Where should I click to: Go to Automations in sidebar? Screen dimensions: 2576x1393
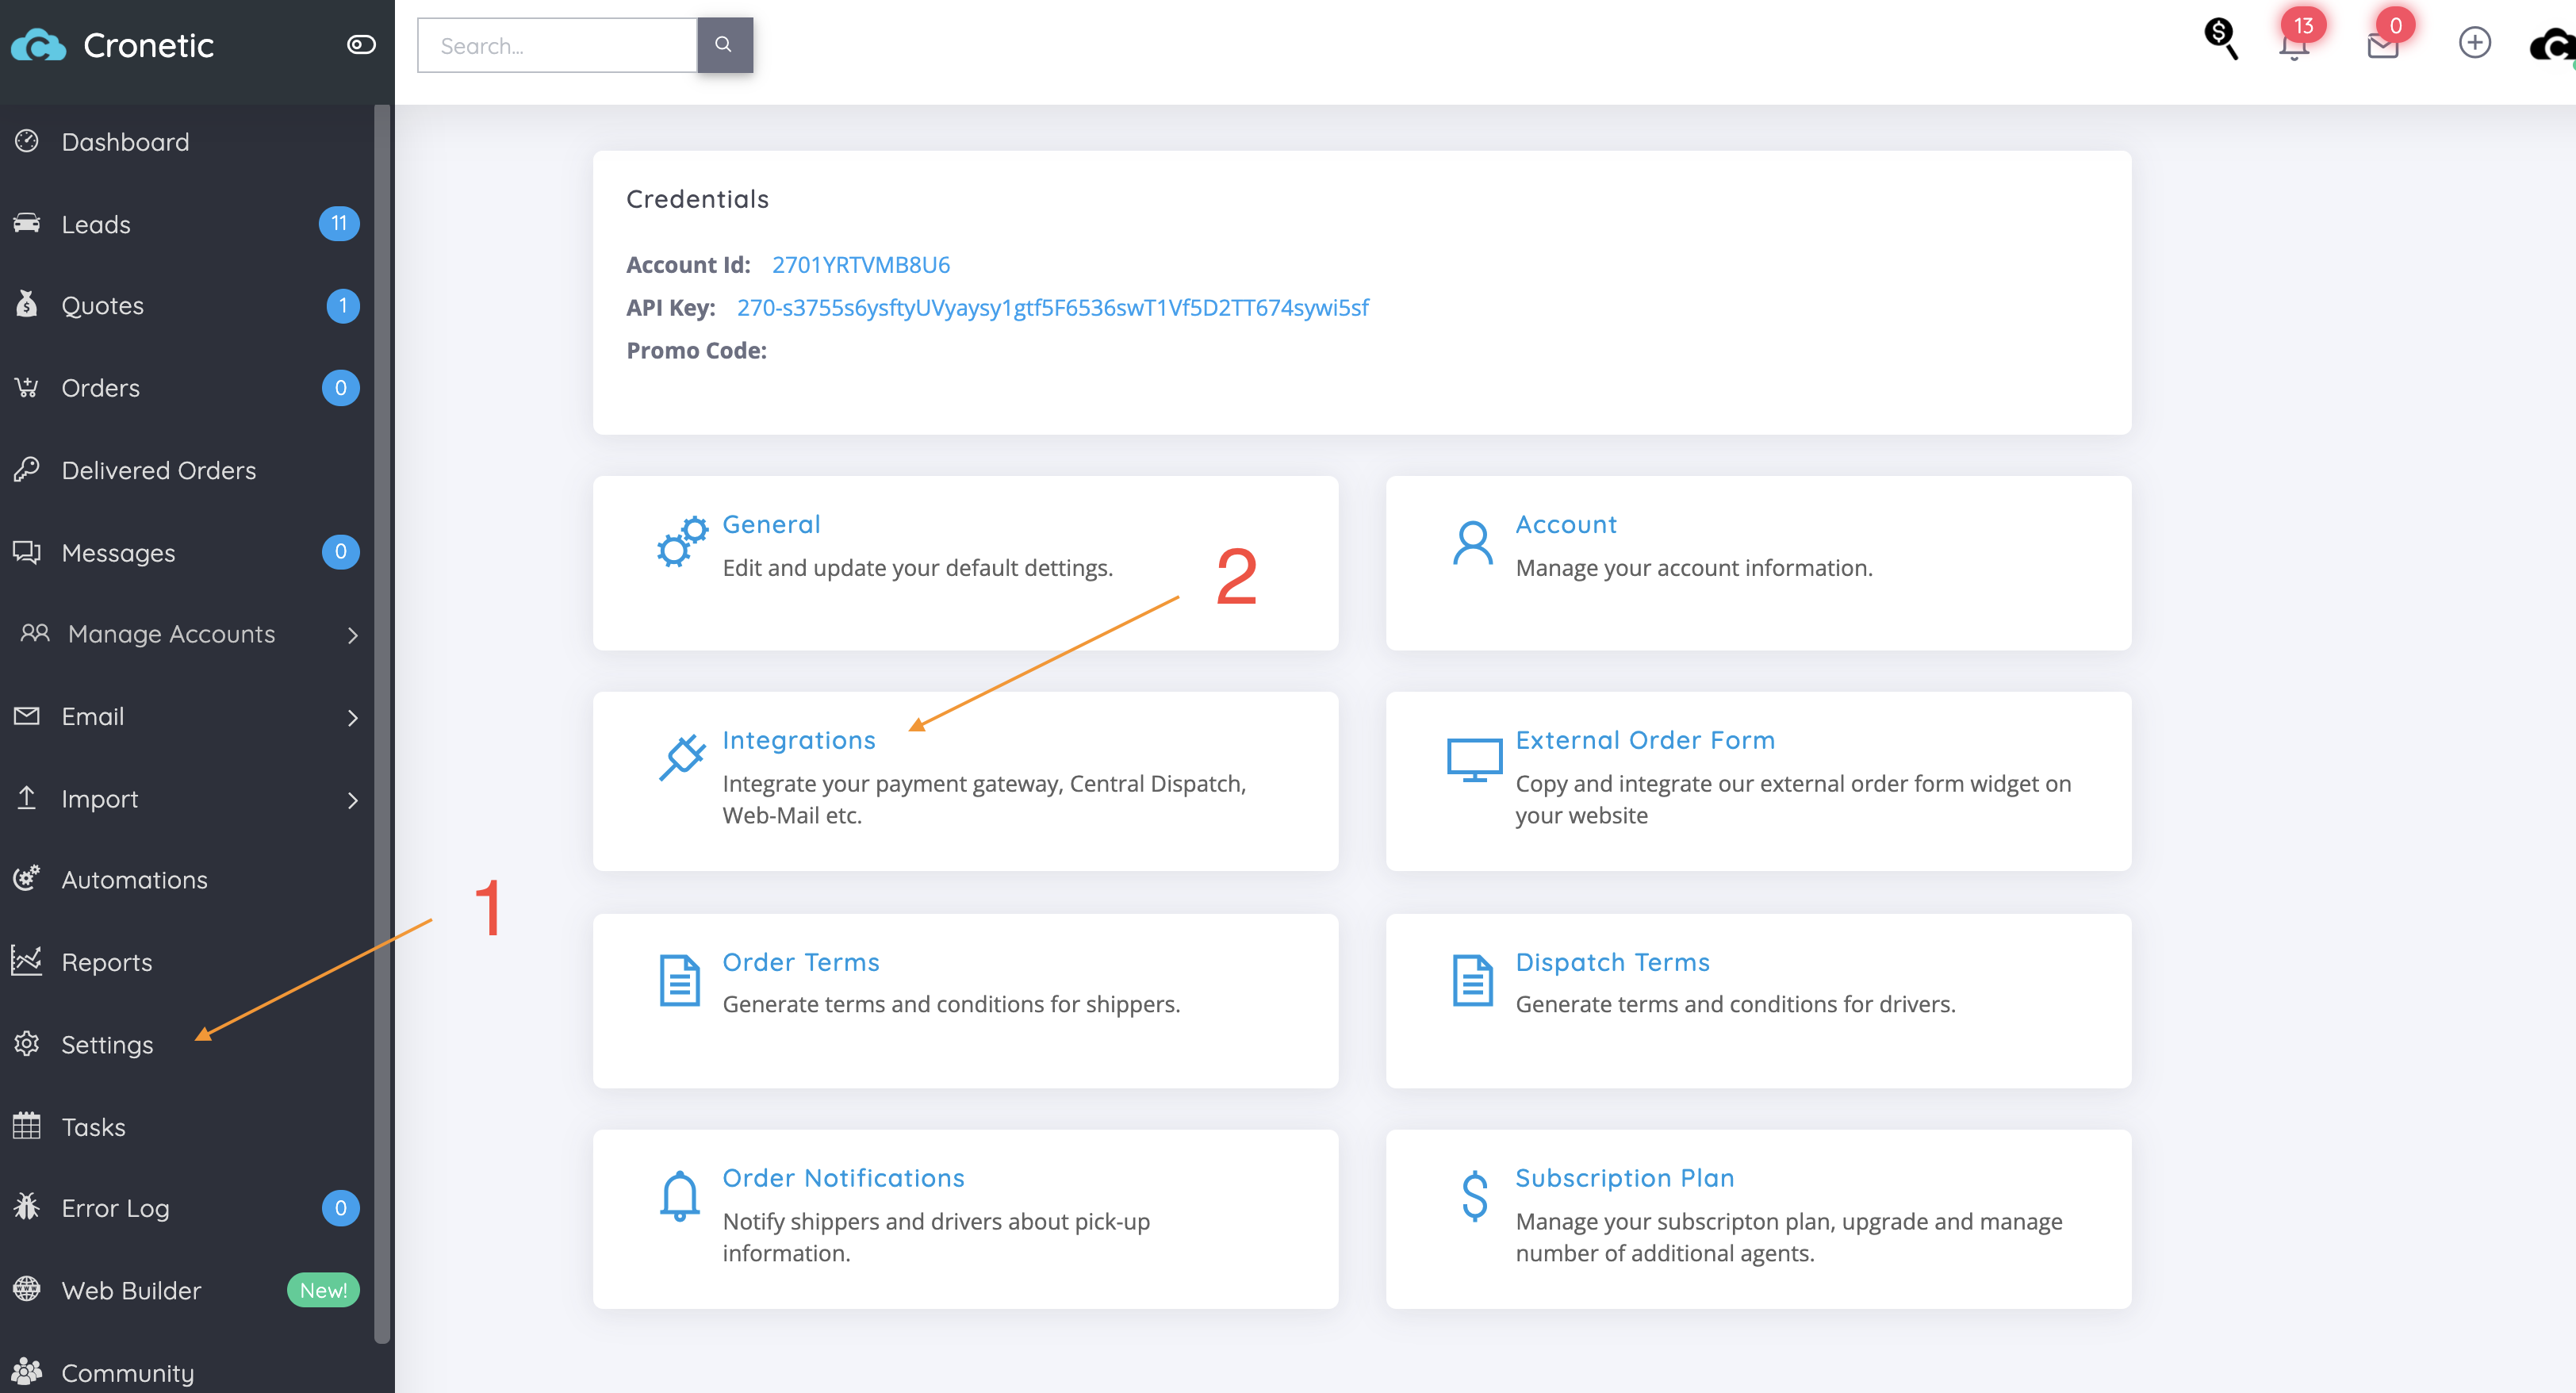(x=134, y=880)
